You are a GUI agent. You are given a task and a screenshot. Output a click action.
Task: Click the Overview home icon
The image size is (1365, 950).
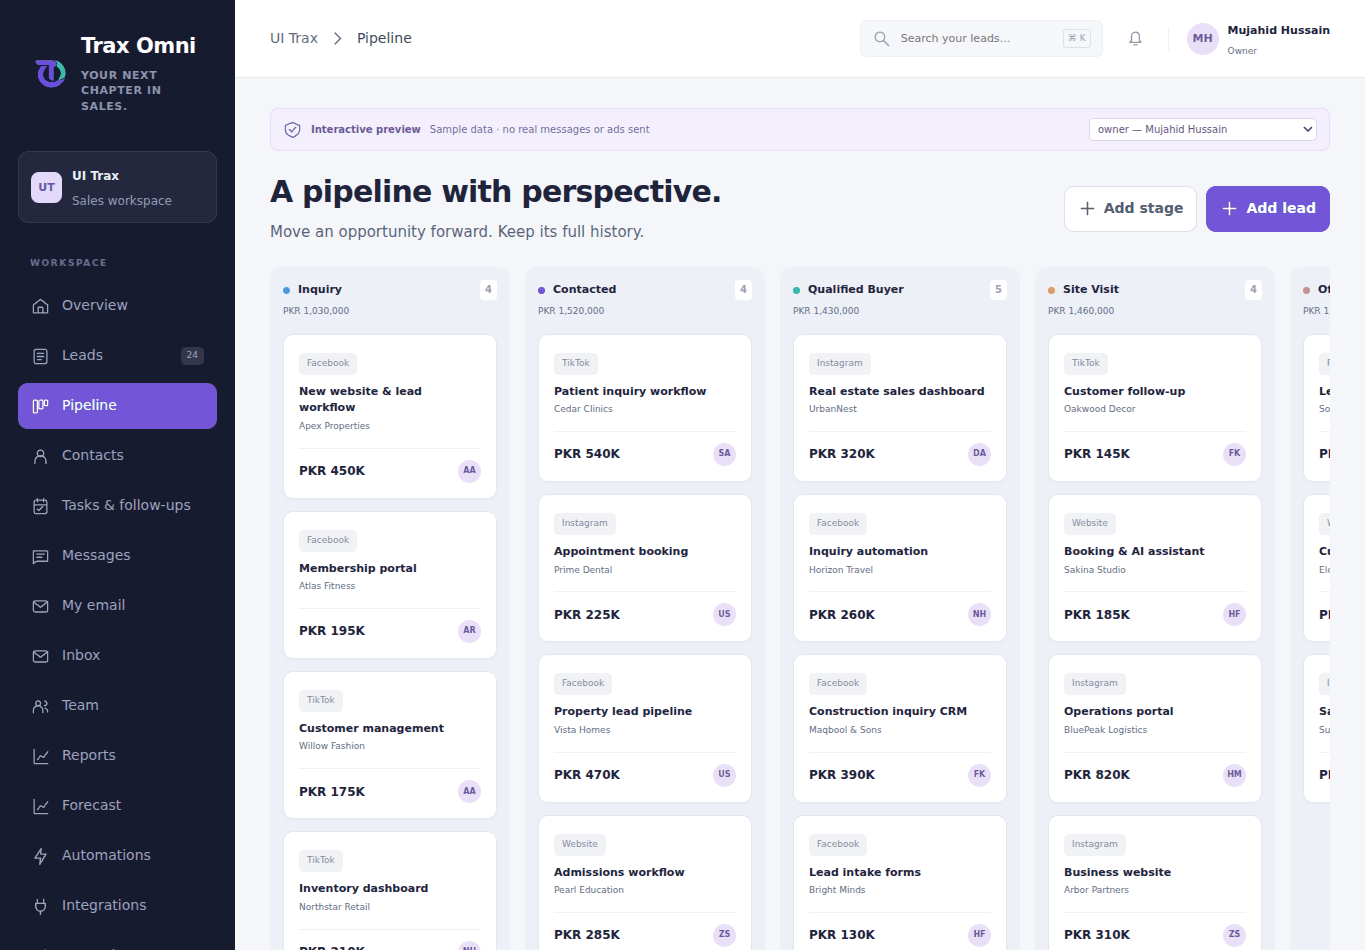click(41, 306)
